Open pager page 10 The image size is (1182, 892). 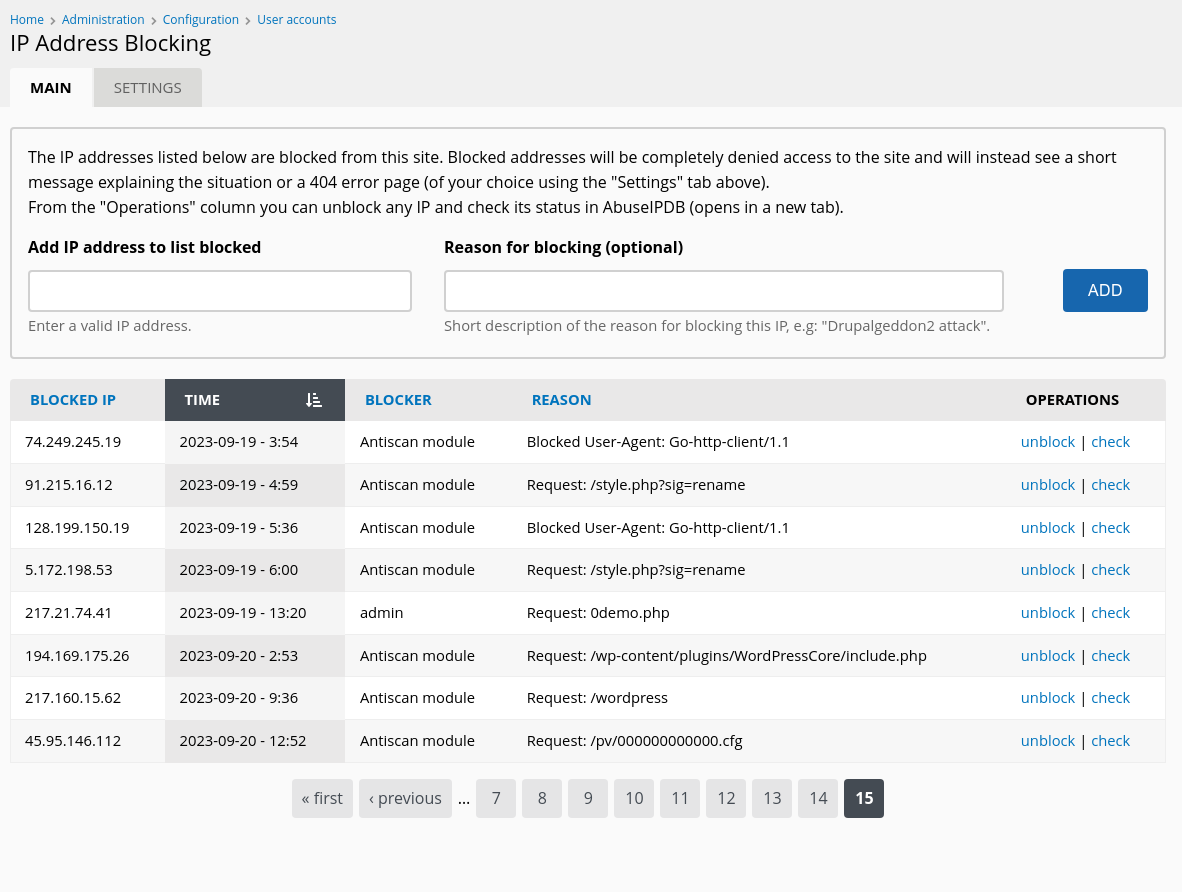click(634, 799)
